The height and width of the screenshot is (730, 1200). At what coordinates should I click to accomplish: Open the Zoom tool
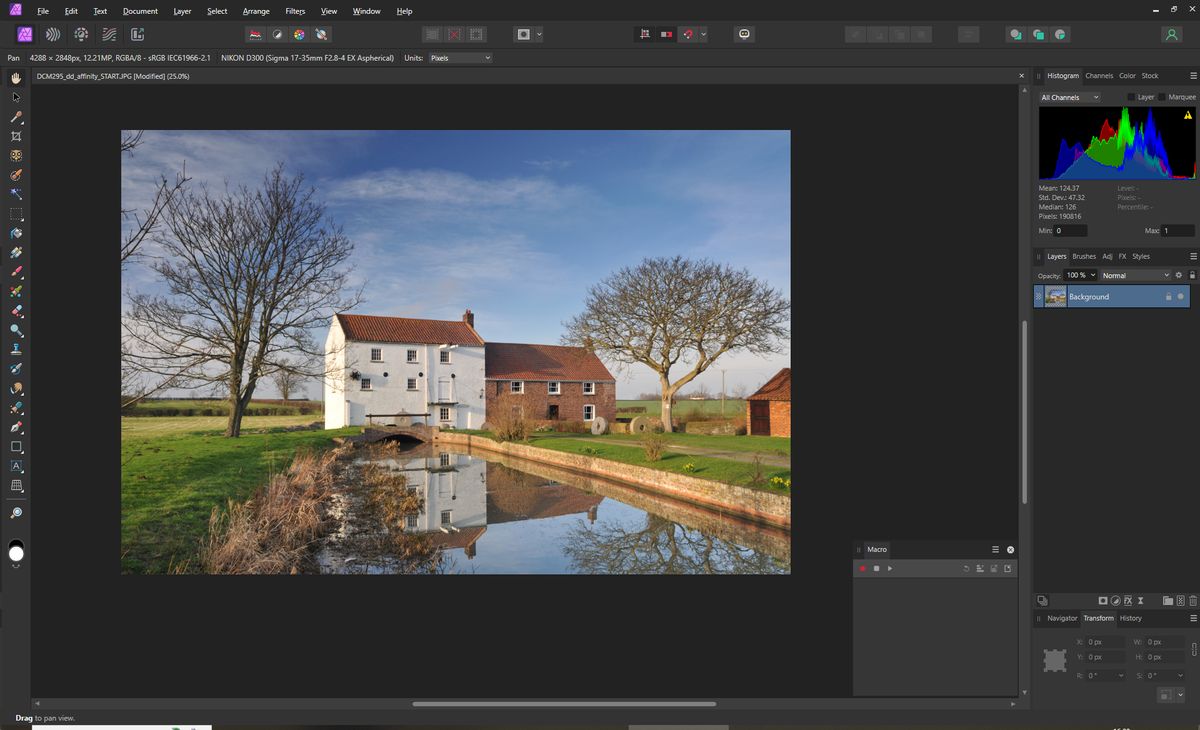point(16,512)
